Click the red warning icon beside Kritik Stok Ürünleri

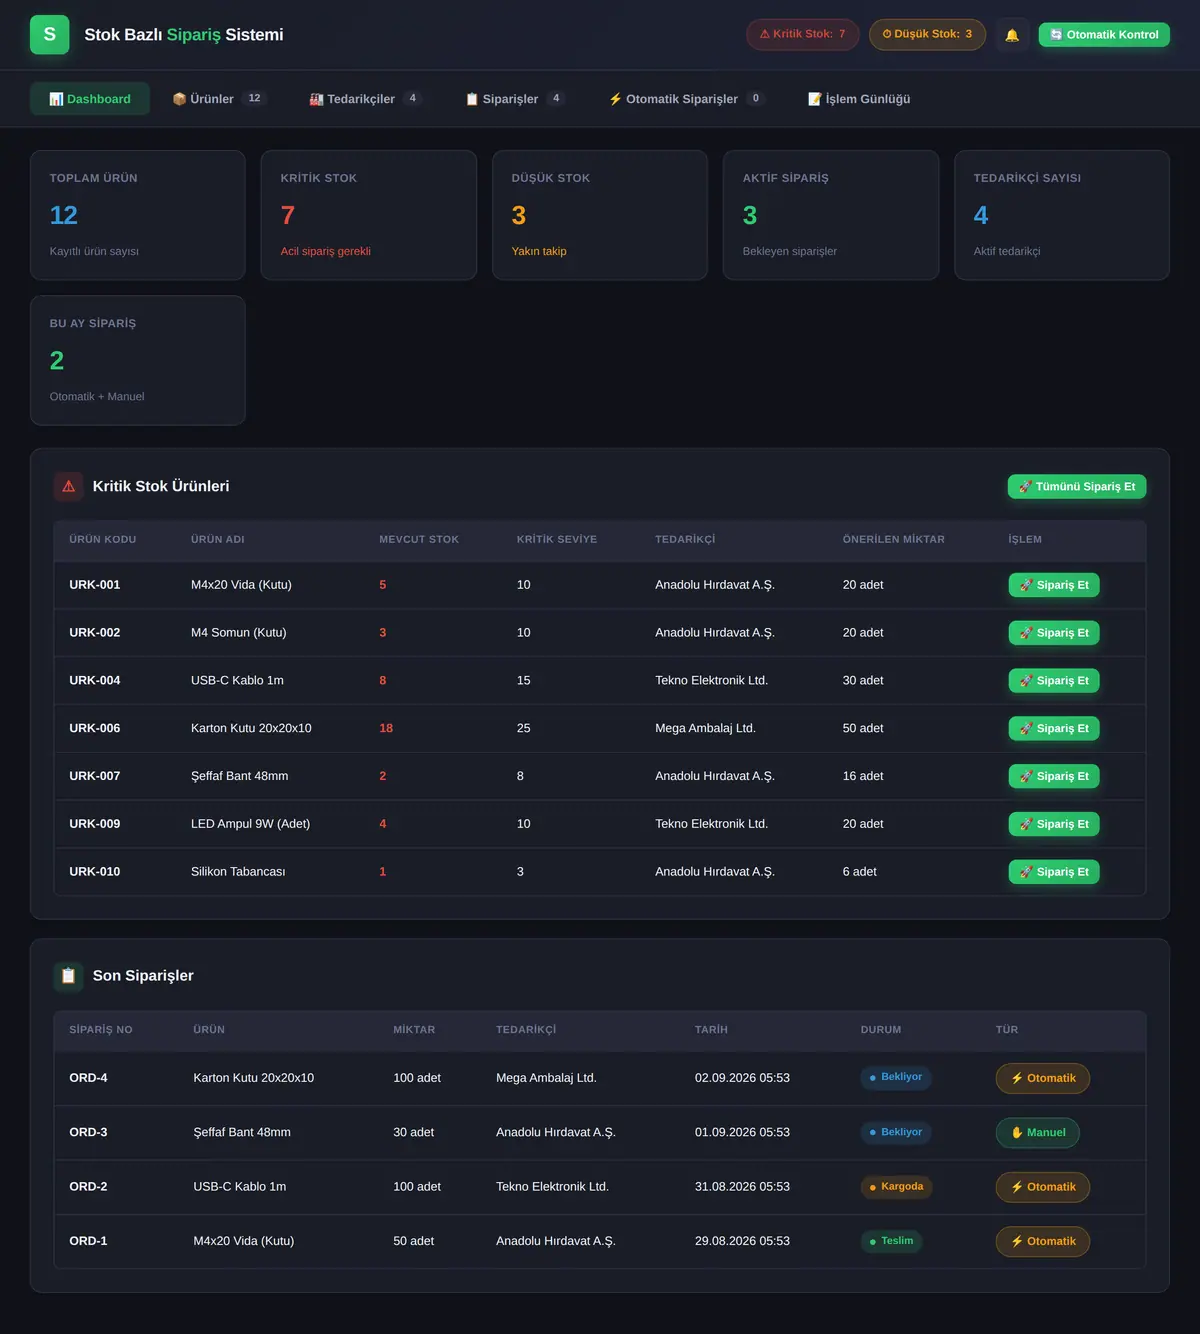(x=69, y=486)
